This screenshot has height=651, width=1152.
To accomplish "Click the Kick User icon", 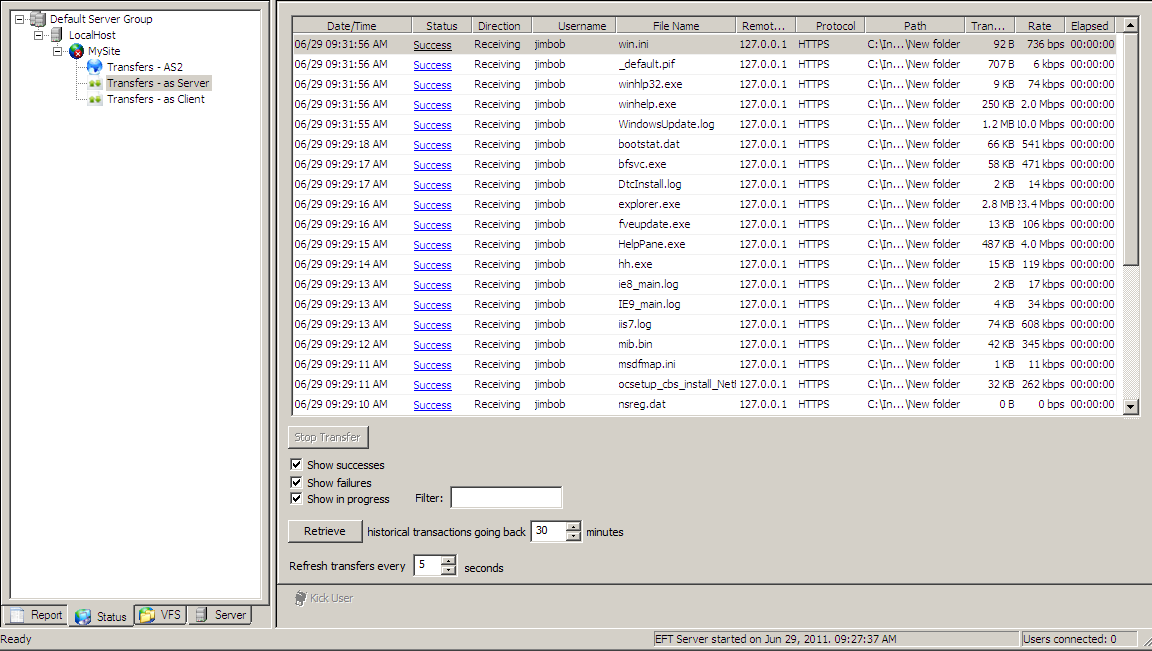I will click(x=300, y=598).
